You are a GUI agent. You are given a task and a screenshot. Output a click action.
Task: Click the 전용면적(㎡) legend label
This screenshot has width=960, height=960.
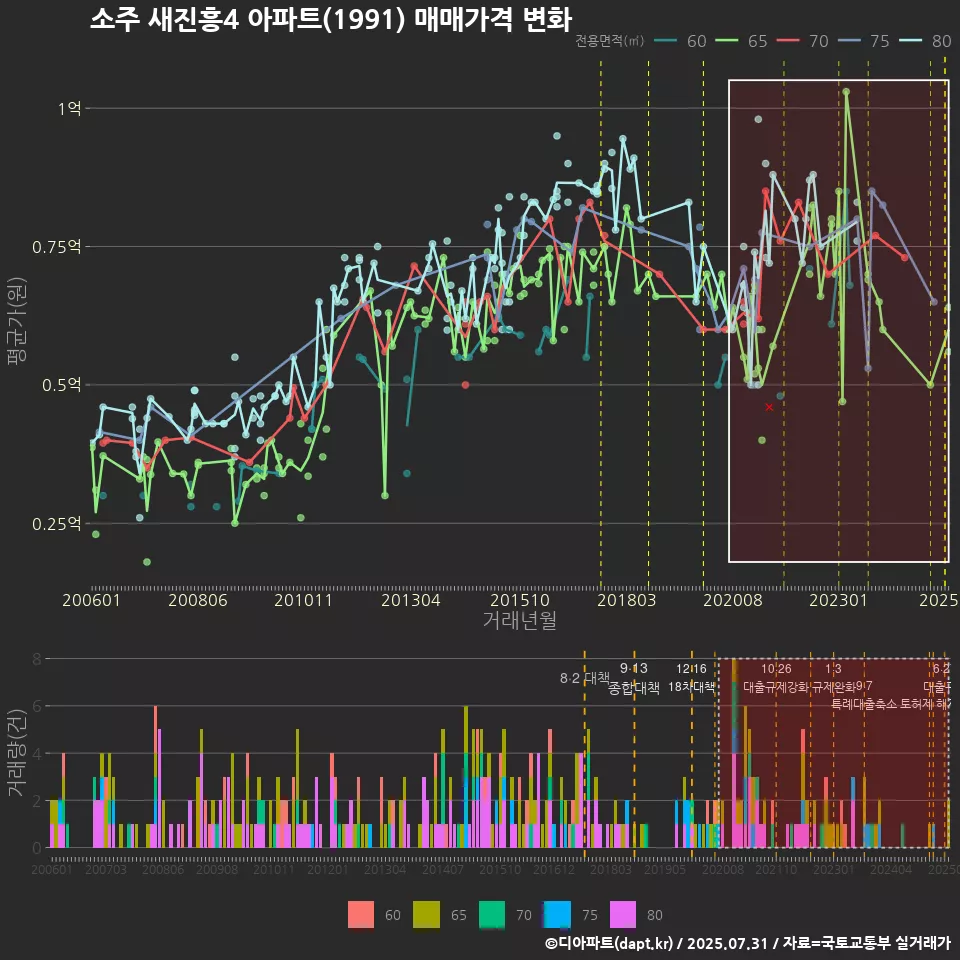pyautogui.click(x=610, y=41)
